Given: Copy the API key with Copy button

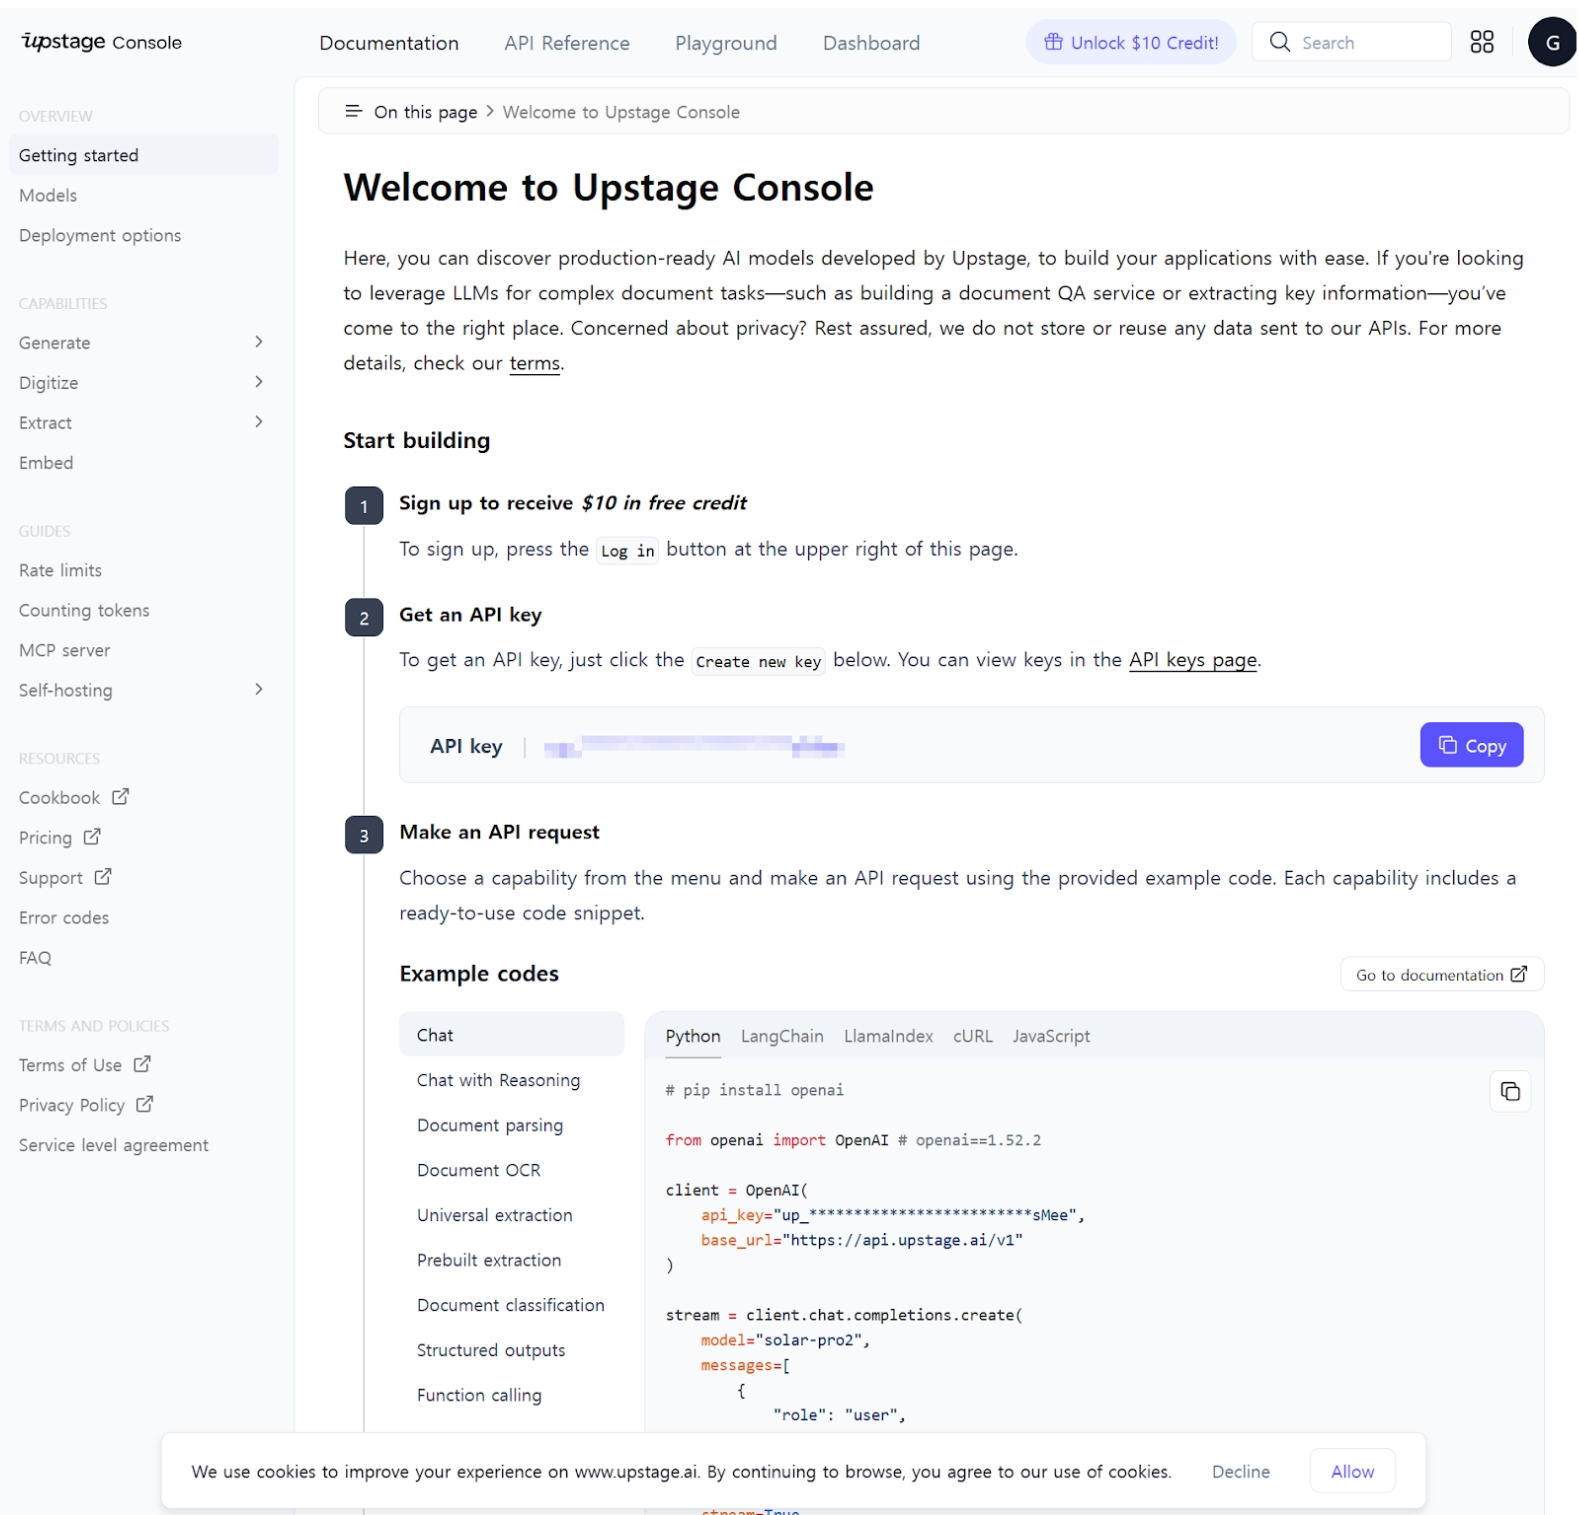Looking at the screenshot, I should [1469, 745].
